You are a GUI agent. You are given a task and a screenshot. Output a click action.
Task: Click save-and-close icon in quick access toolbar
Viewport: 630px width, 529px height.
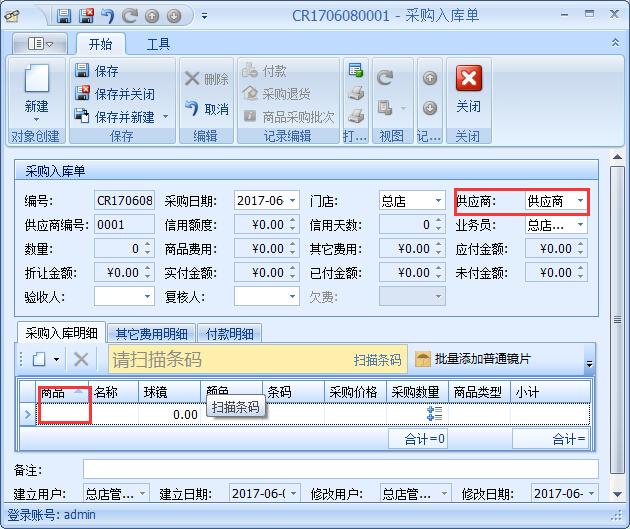point(86,16)
